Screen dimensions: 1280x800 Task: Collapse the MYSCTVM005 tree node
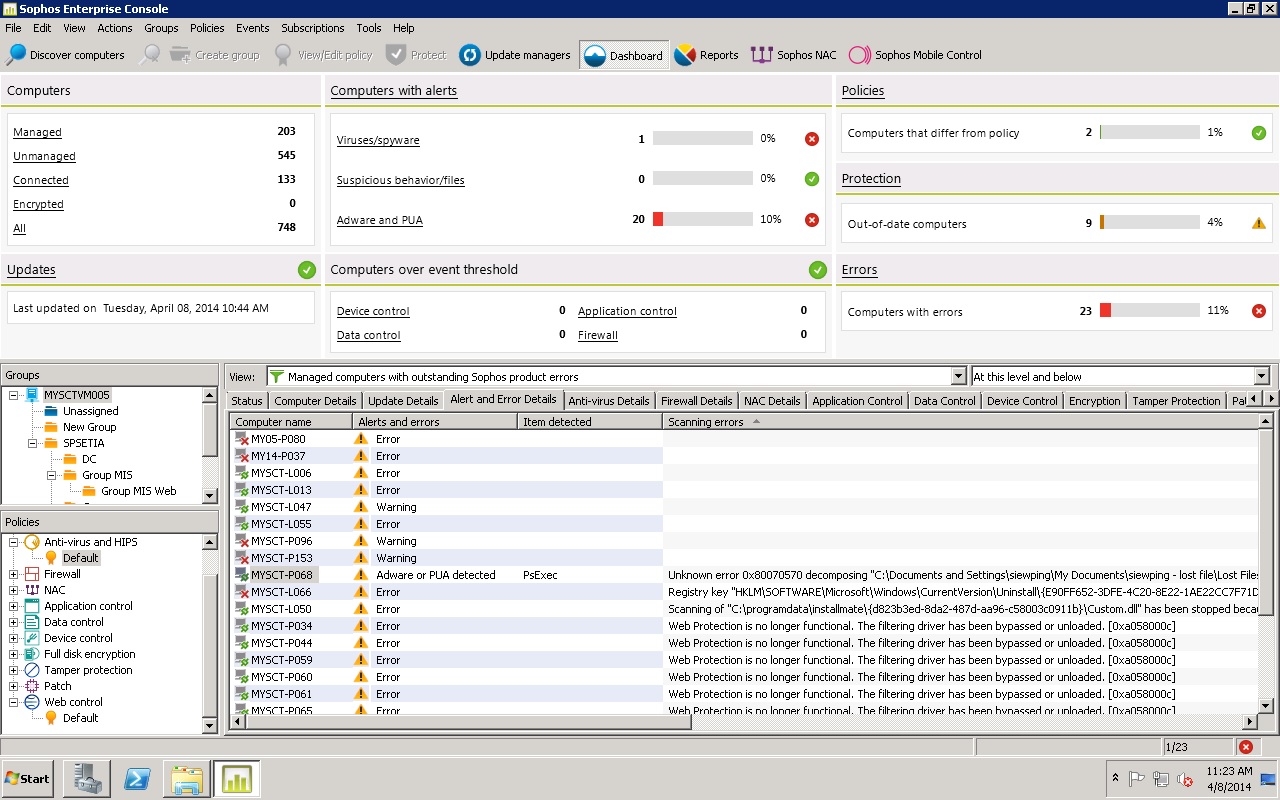15,395
